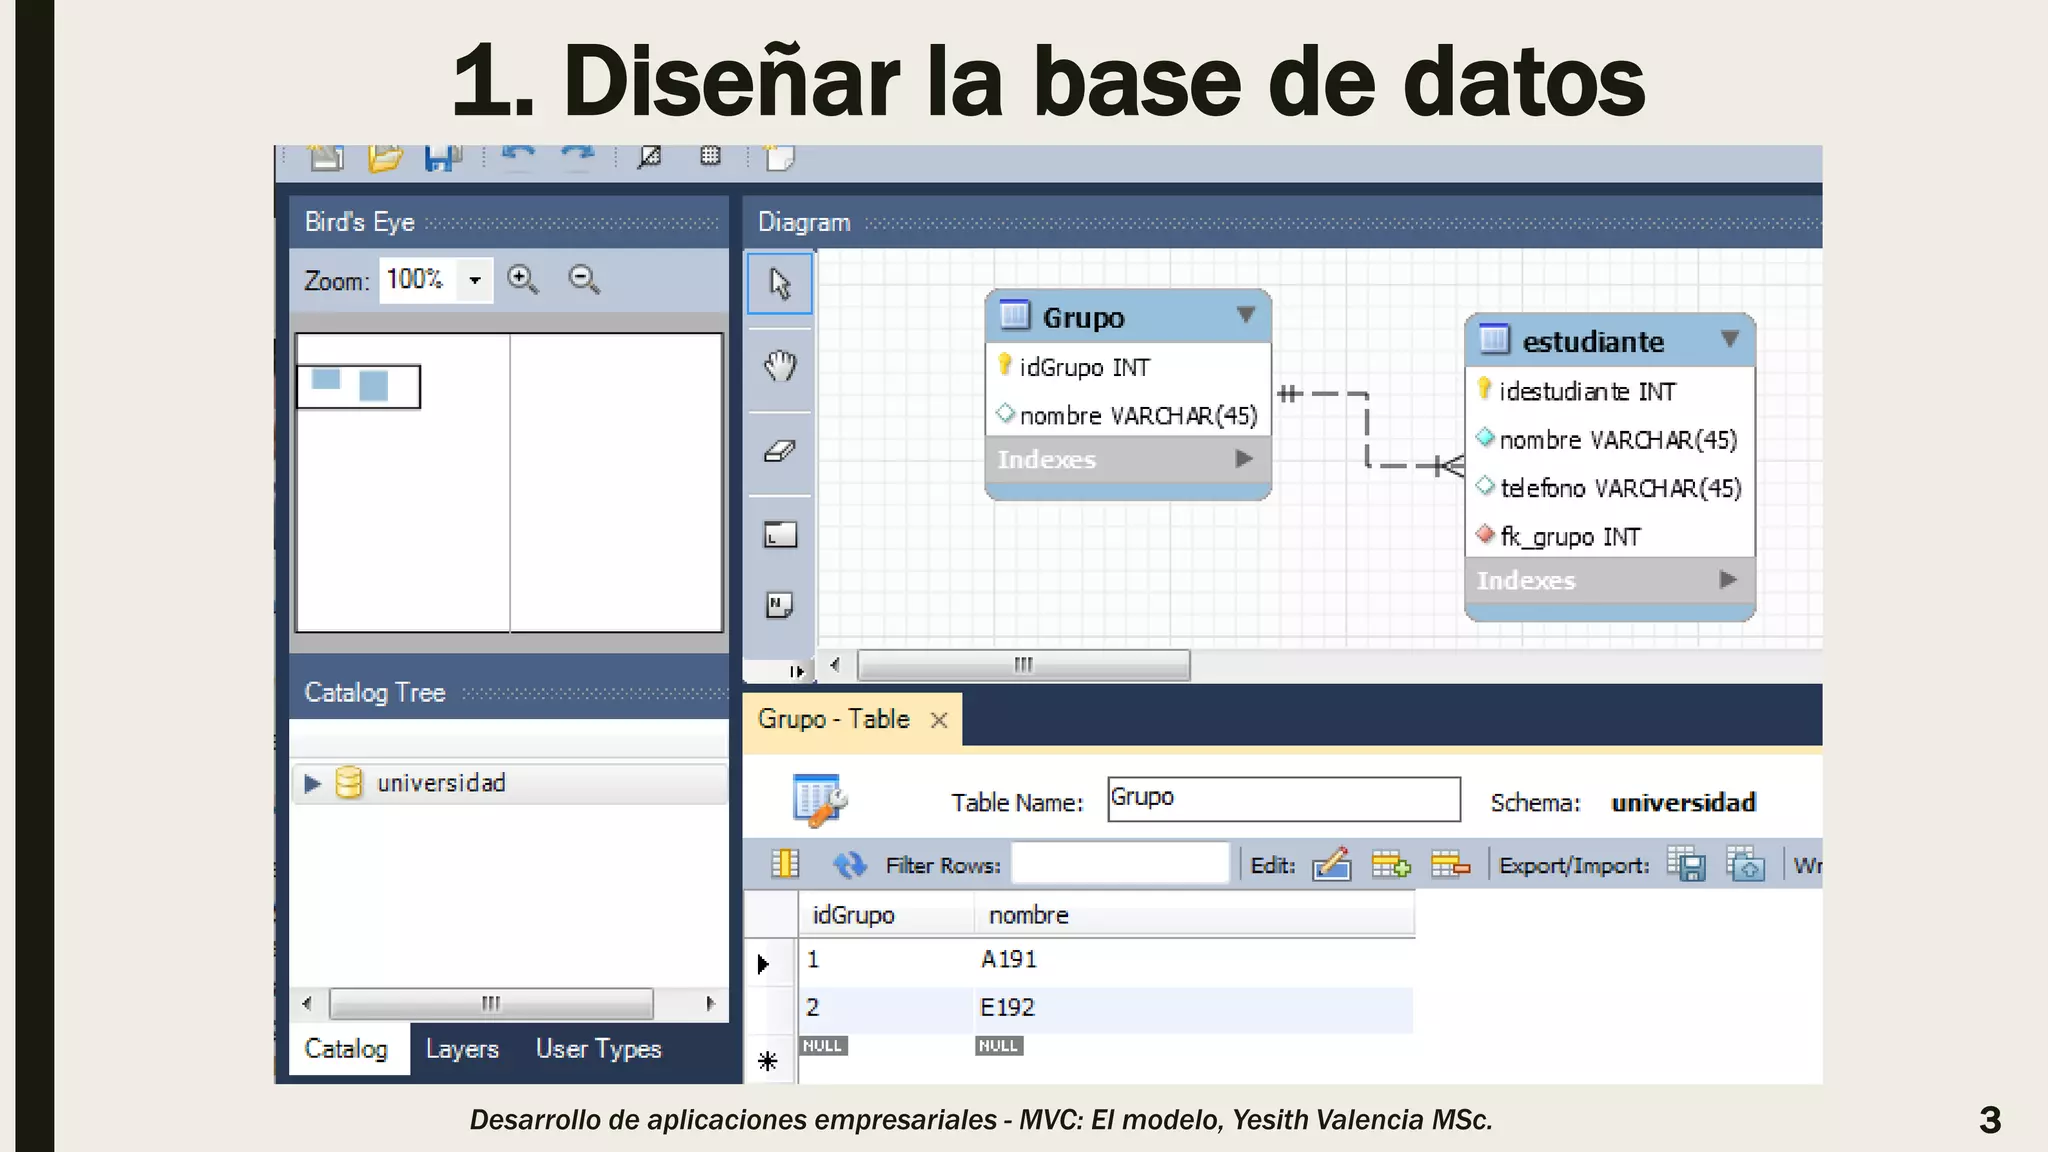Click the edit current row pencil icon
Viewport: 2048px width, 1152px height.
[x=1332, y=864]
